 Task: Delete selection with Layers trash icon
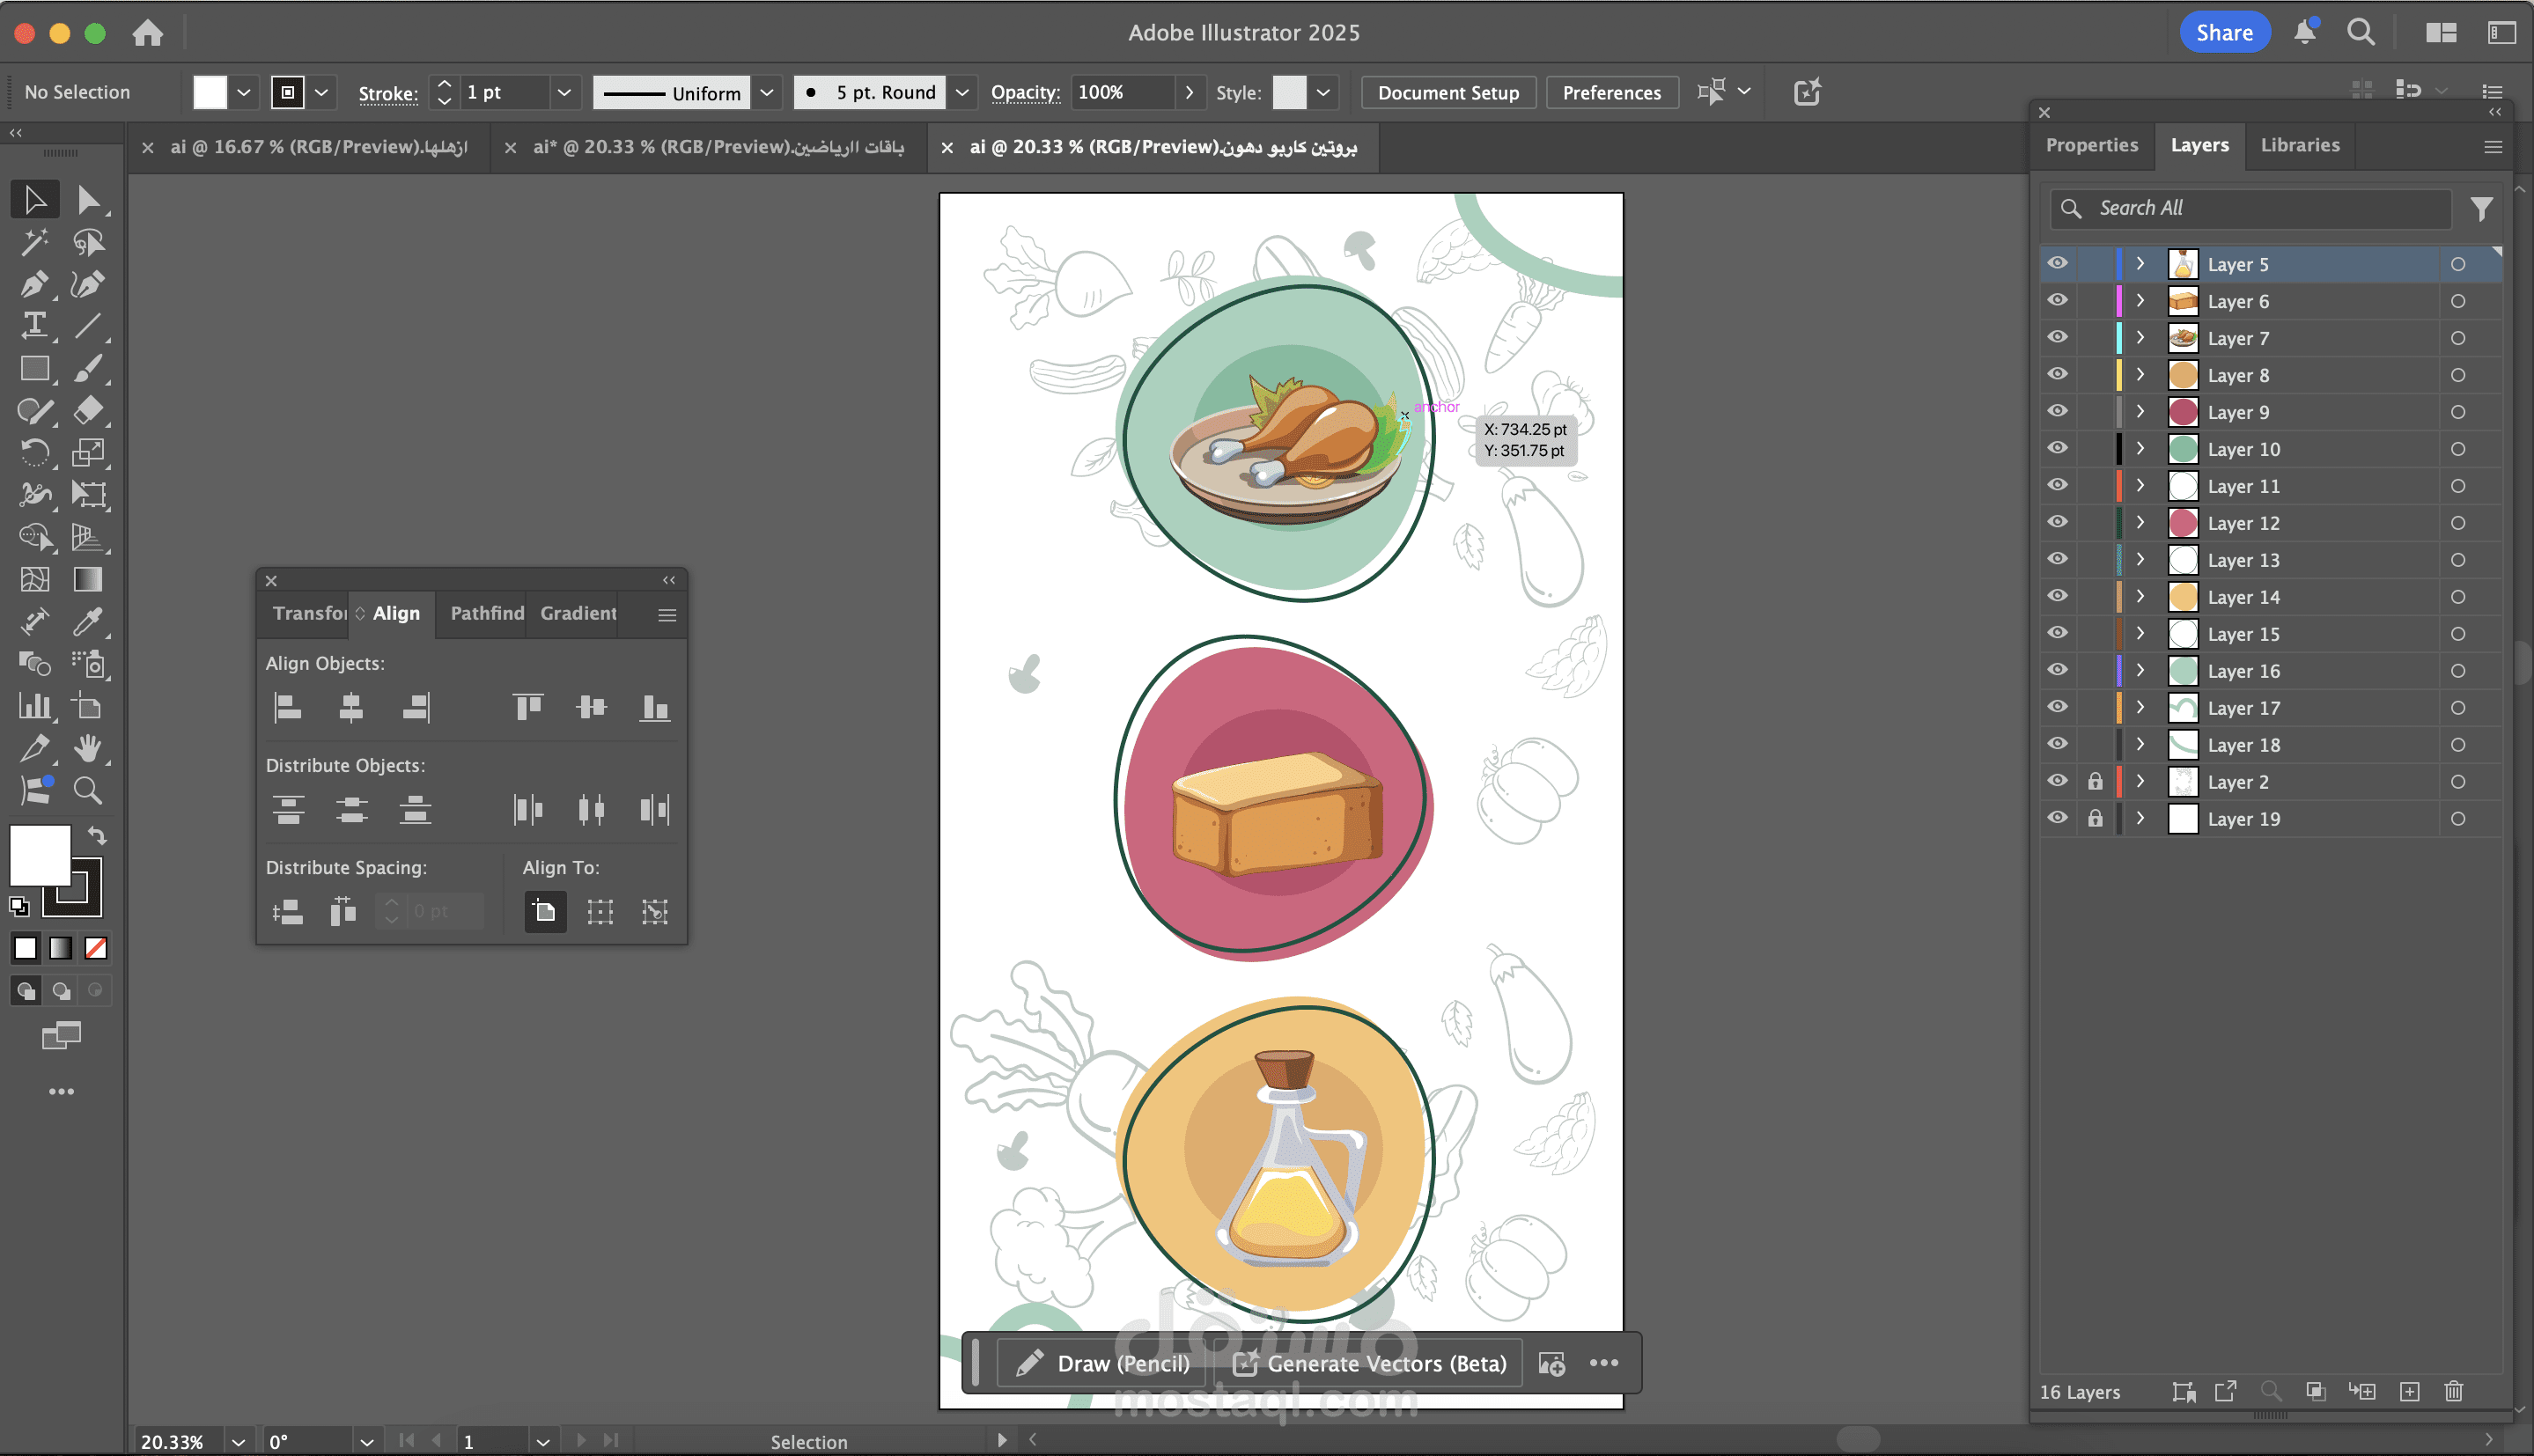pos(2453,1391)
